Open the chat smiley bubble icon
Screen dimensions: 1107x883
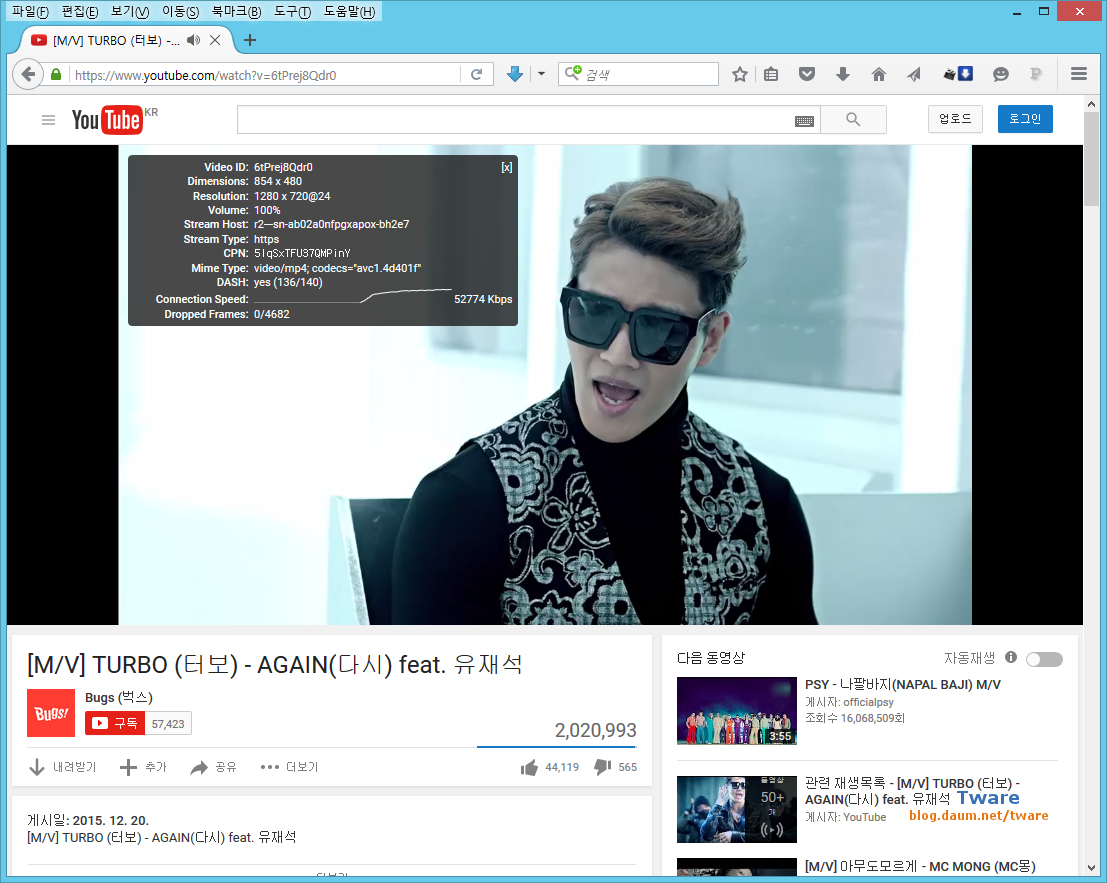1000,74
